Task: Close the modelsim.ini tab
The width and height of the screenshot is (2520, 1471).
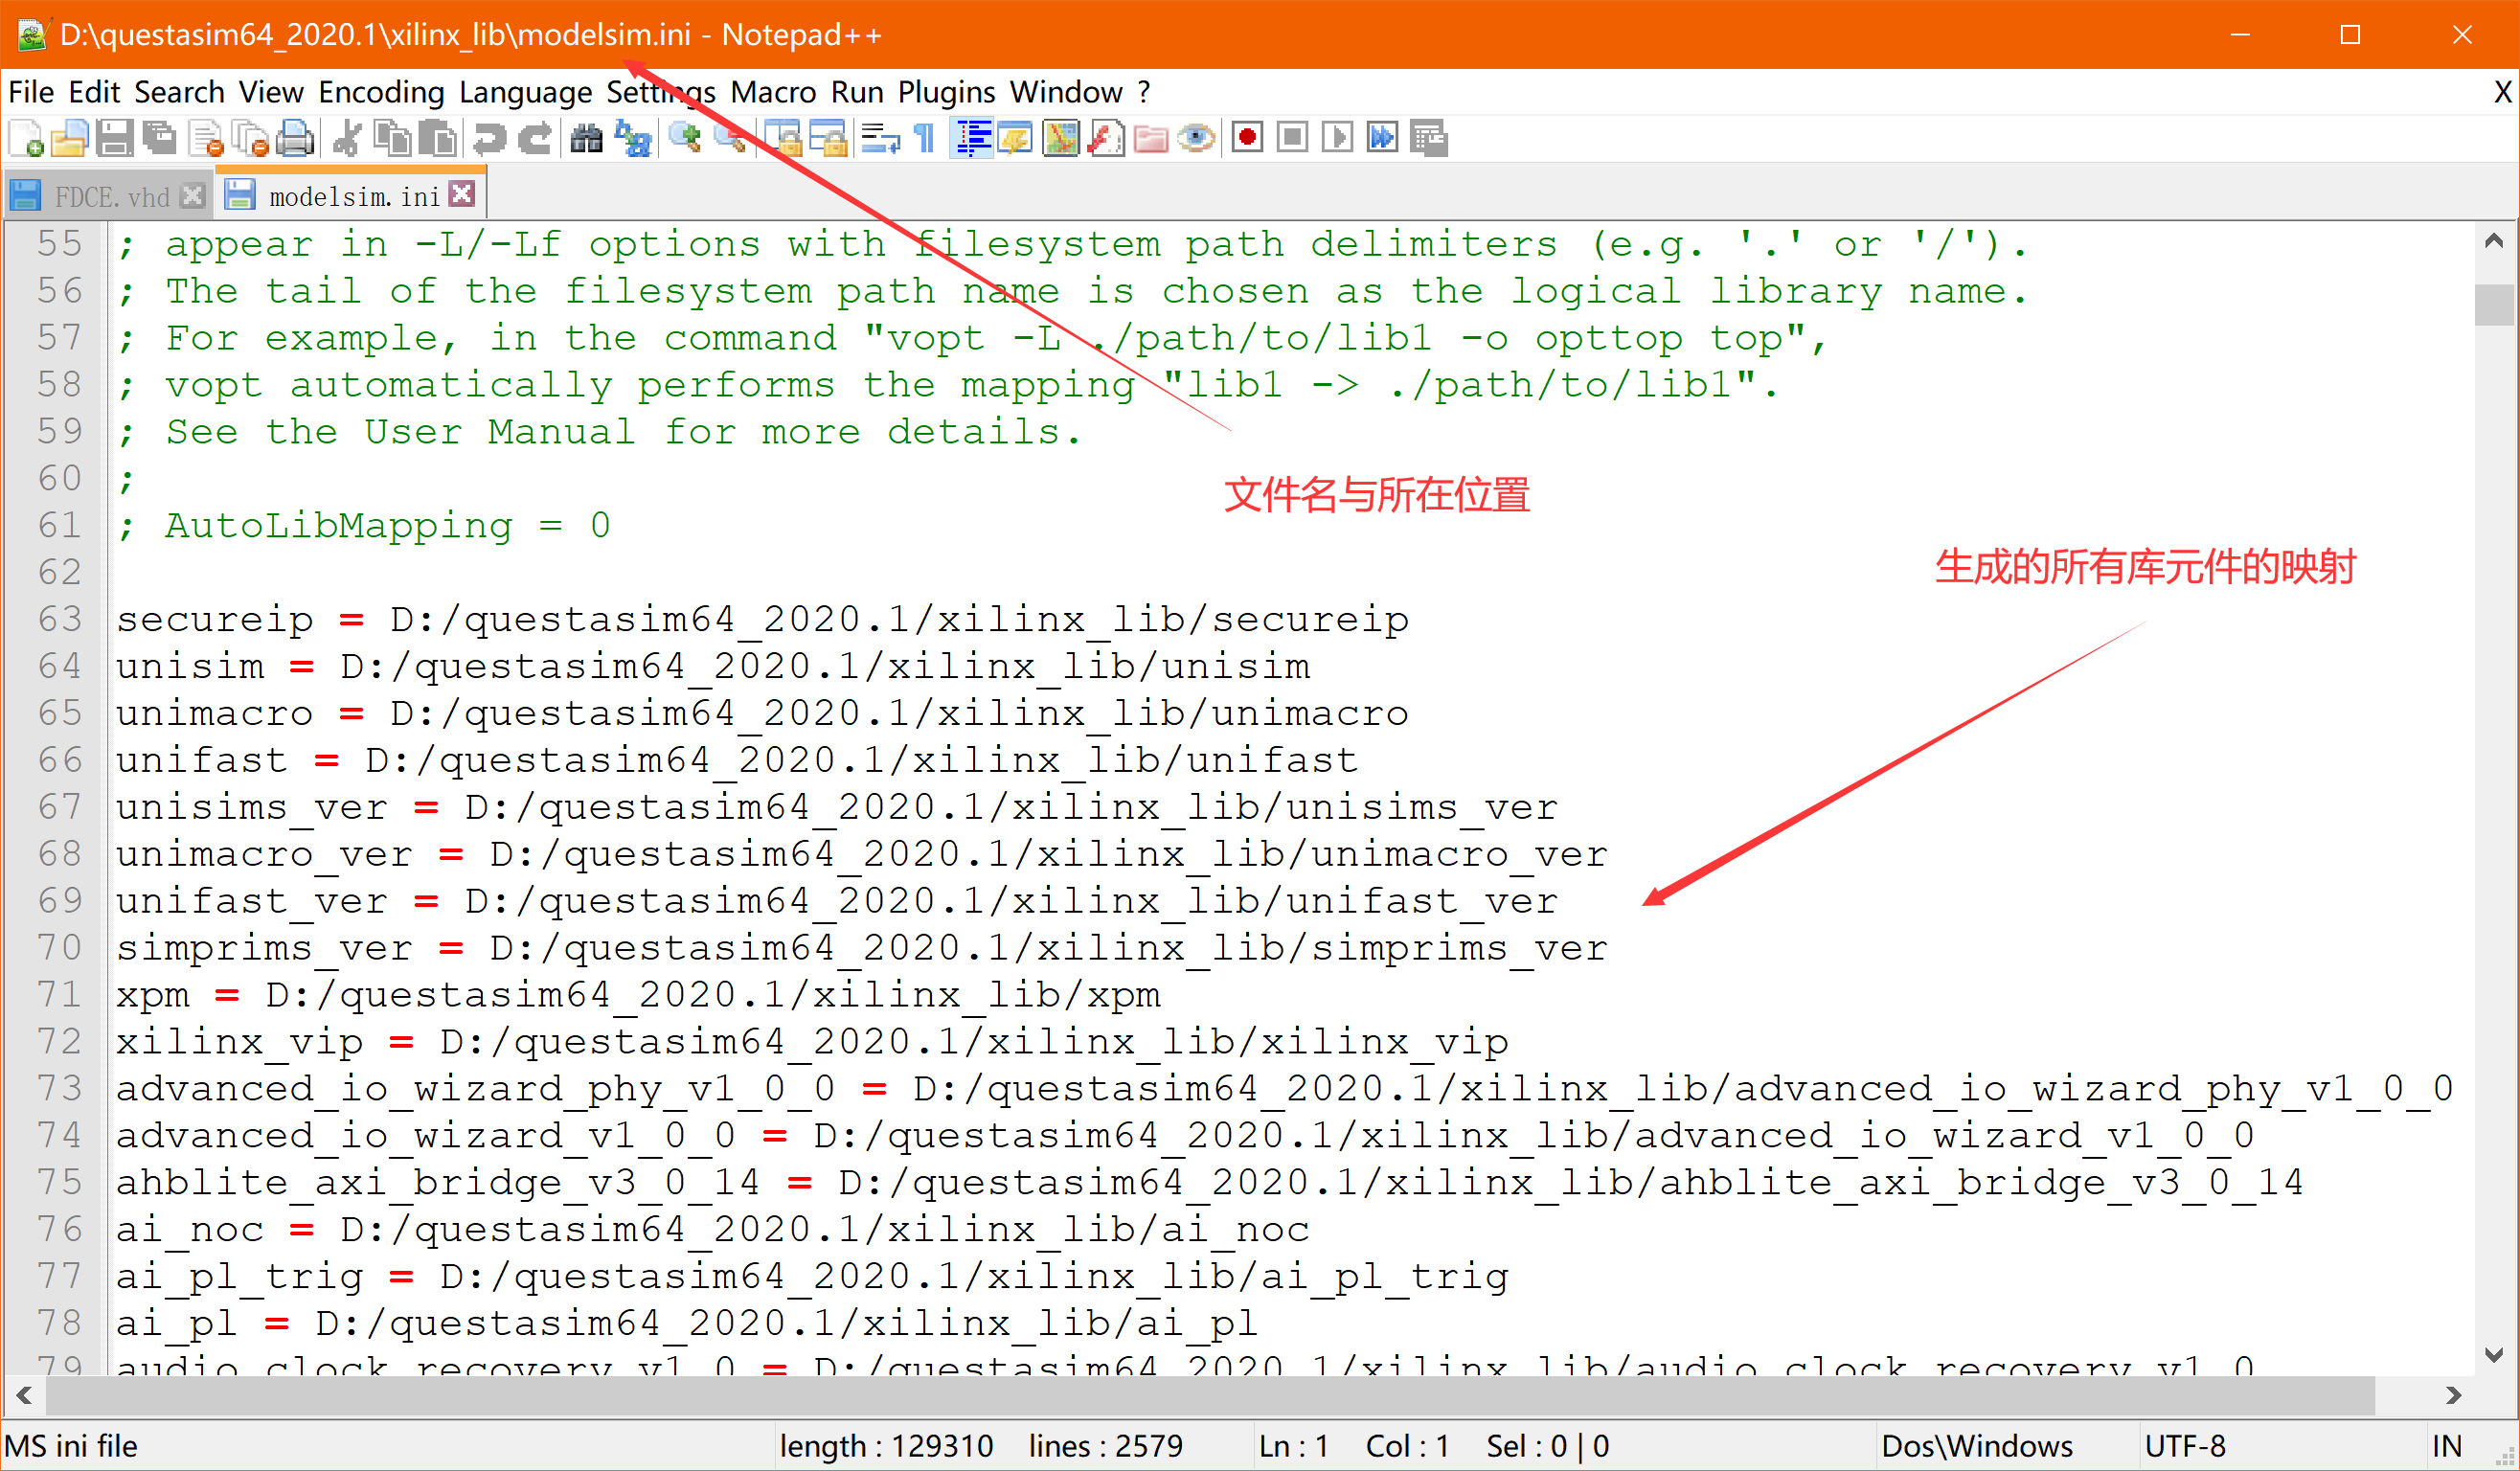Action: pos(462,194)
